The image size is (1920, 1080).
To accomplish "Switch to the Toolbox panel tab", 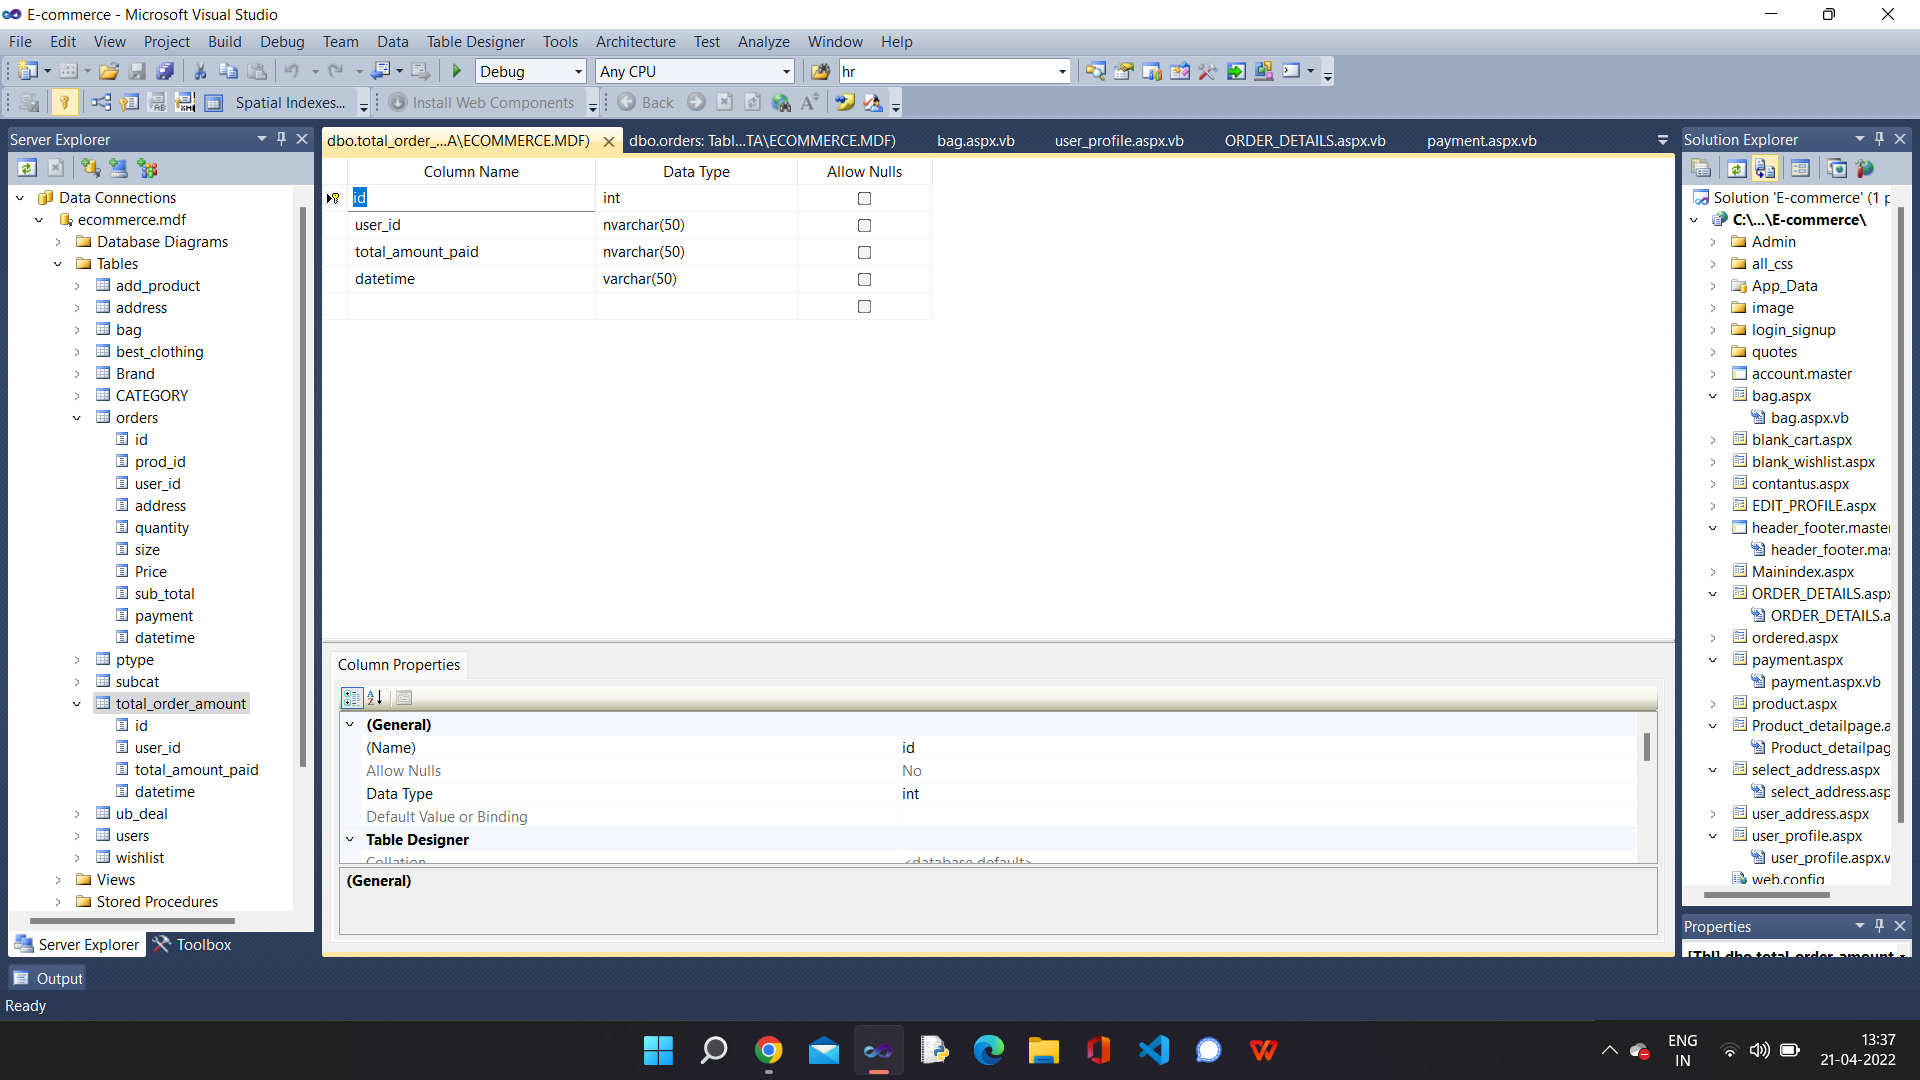I will [x=192, y=944].
